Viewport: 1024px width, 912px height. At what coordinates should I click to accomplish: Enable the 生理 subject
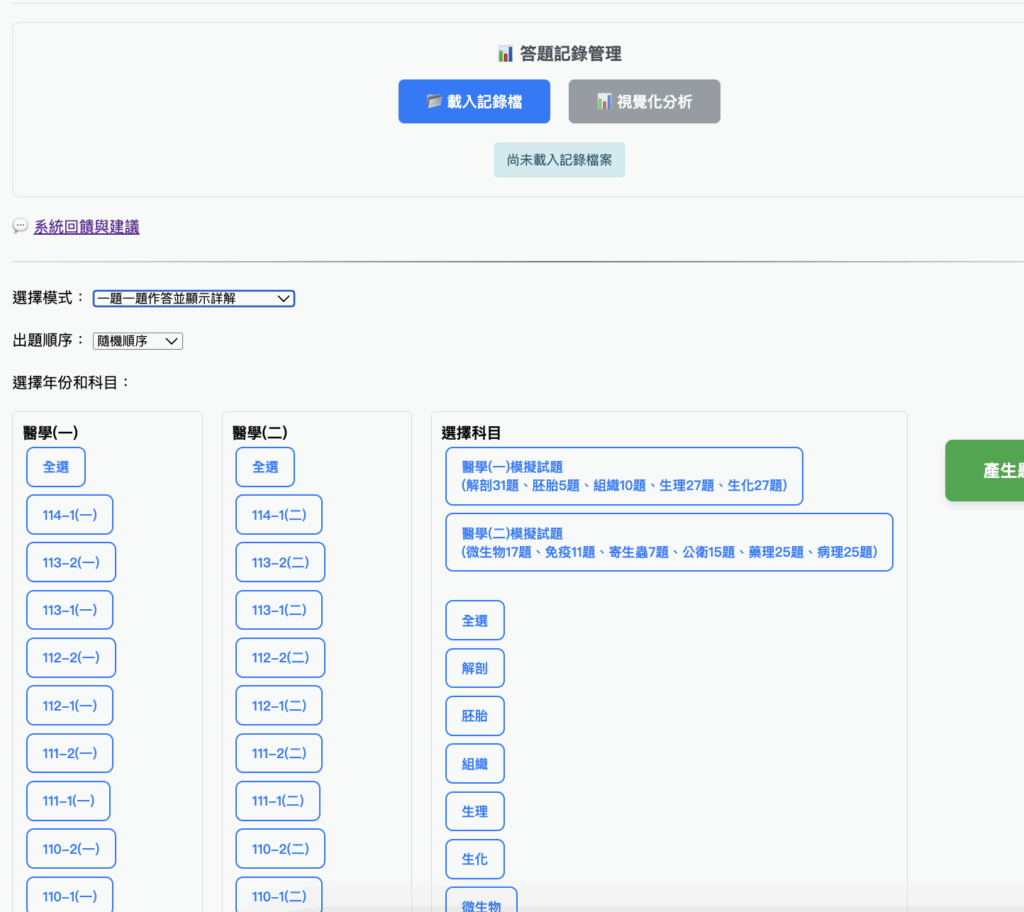tap(475, 812)
